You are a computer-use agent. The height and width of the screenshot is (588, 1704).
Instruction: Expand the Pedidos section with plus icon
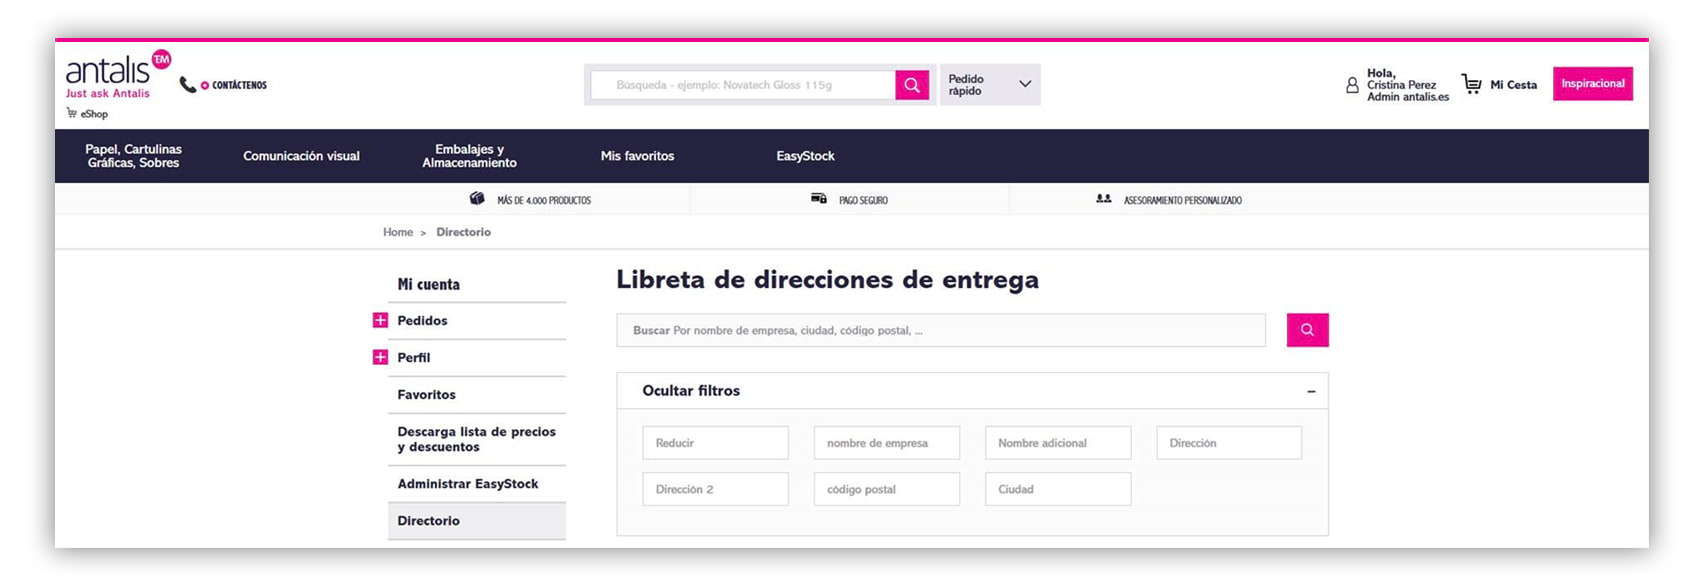380,321
